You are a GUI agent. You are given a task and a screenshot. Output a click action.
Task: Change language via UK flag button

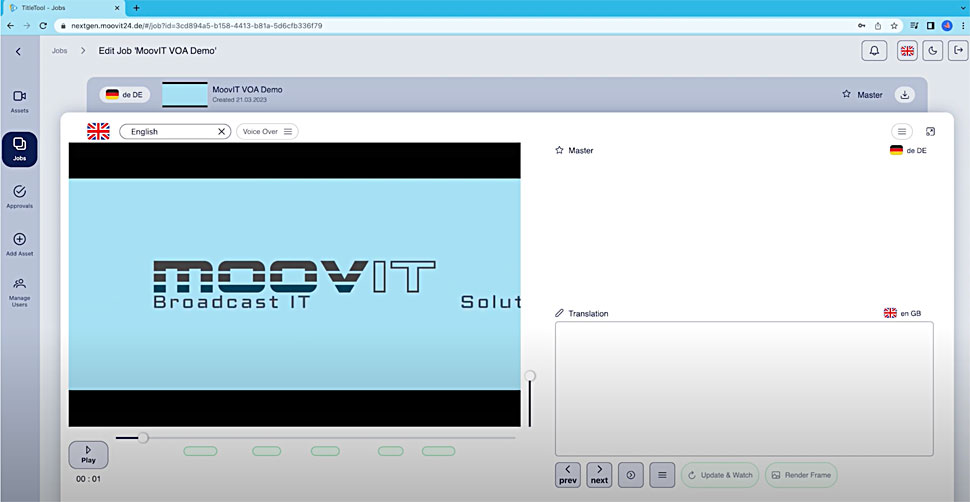pos(907,51)
